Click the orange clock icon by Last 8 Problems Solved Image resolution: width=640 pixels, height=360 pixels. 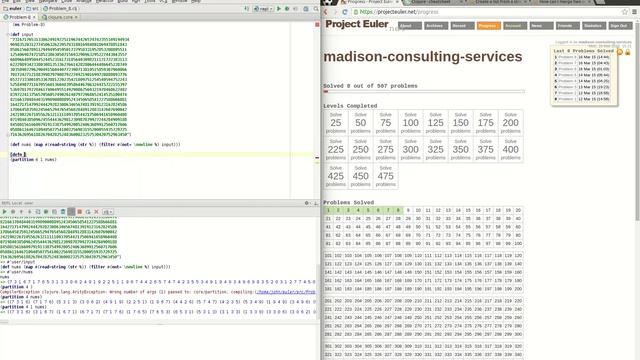[x=620, y=52]
